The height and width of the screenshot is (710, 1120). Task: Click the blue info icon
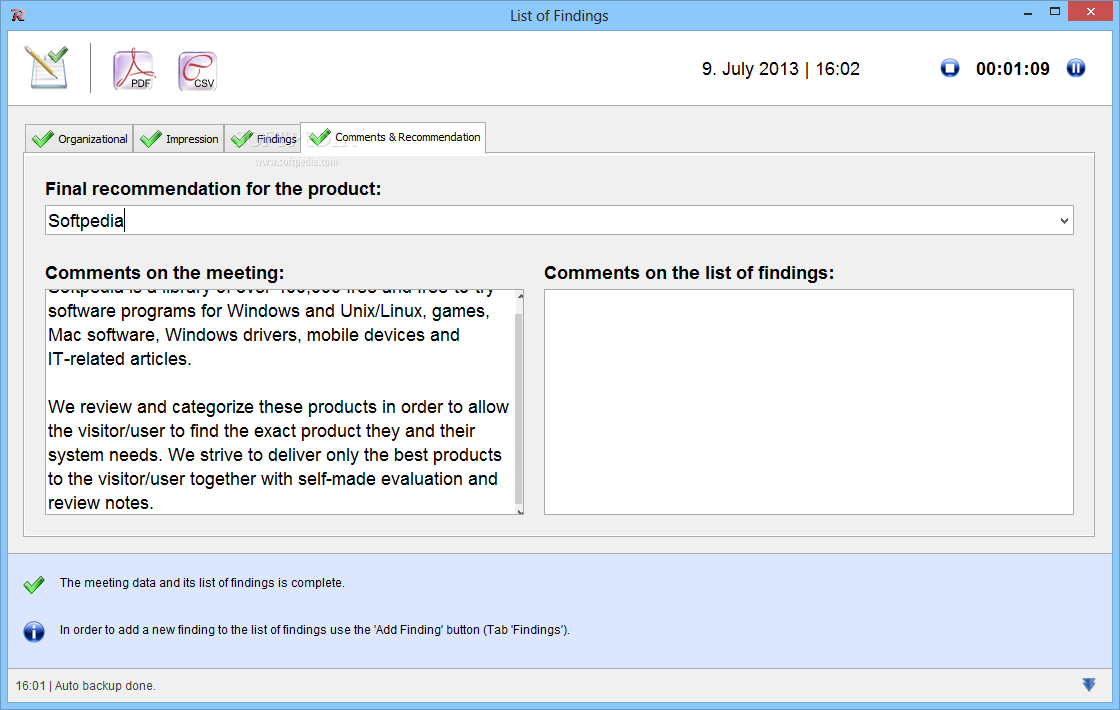click(34, 631)
